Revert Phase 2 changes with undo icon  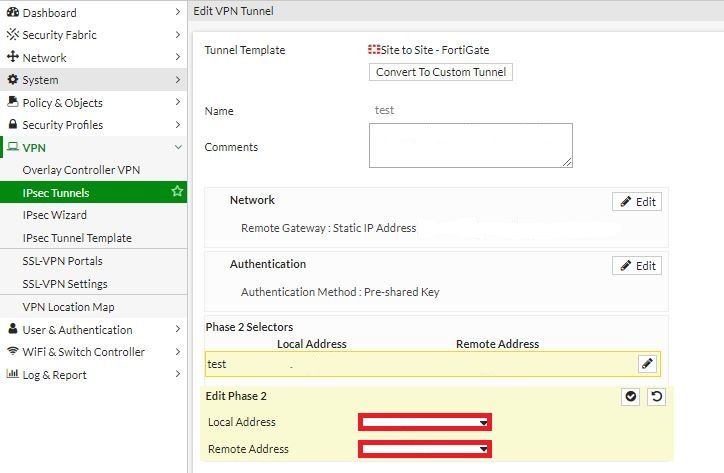click(x=657, y=396)
